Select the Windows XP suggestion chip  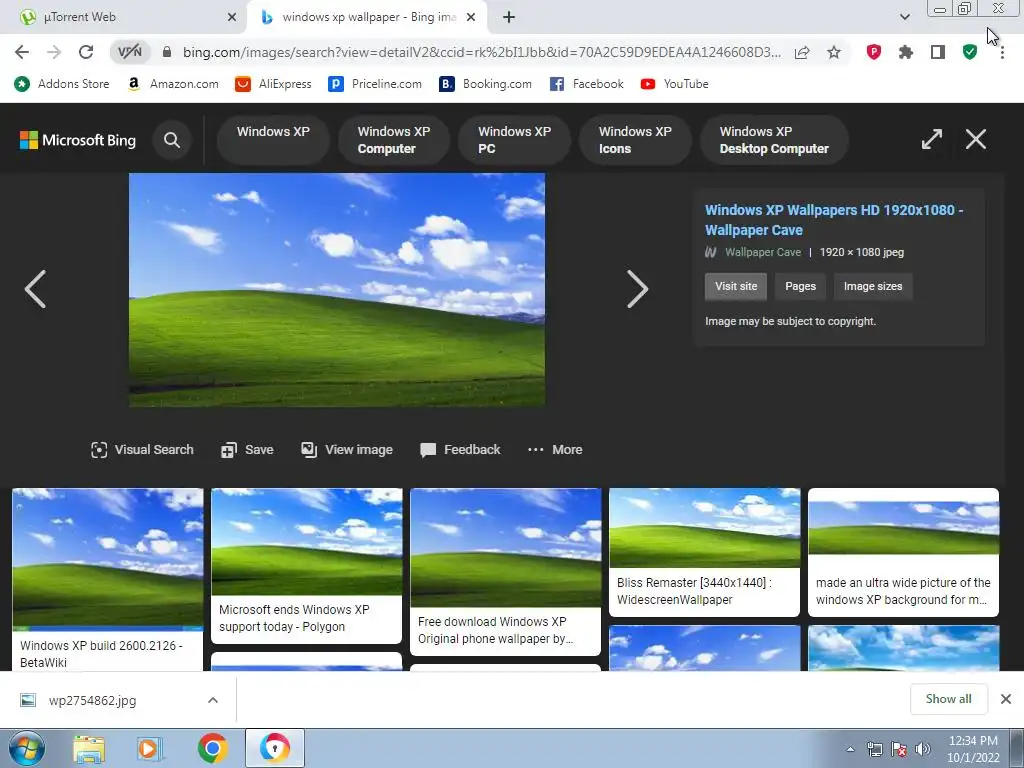click(x=273, y=140)
